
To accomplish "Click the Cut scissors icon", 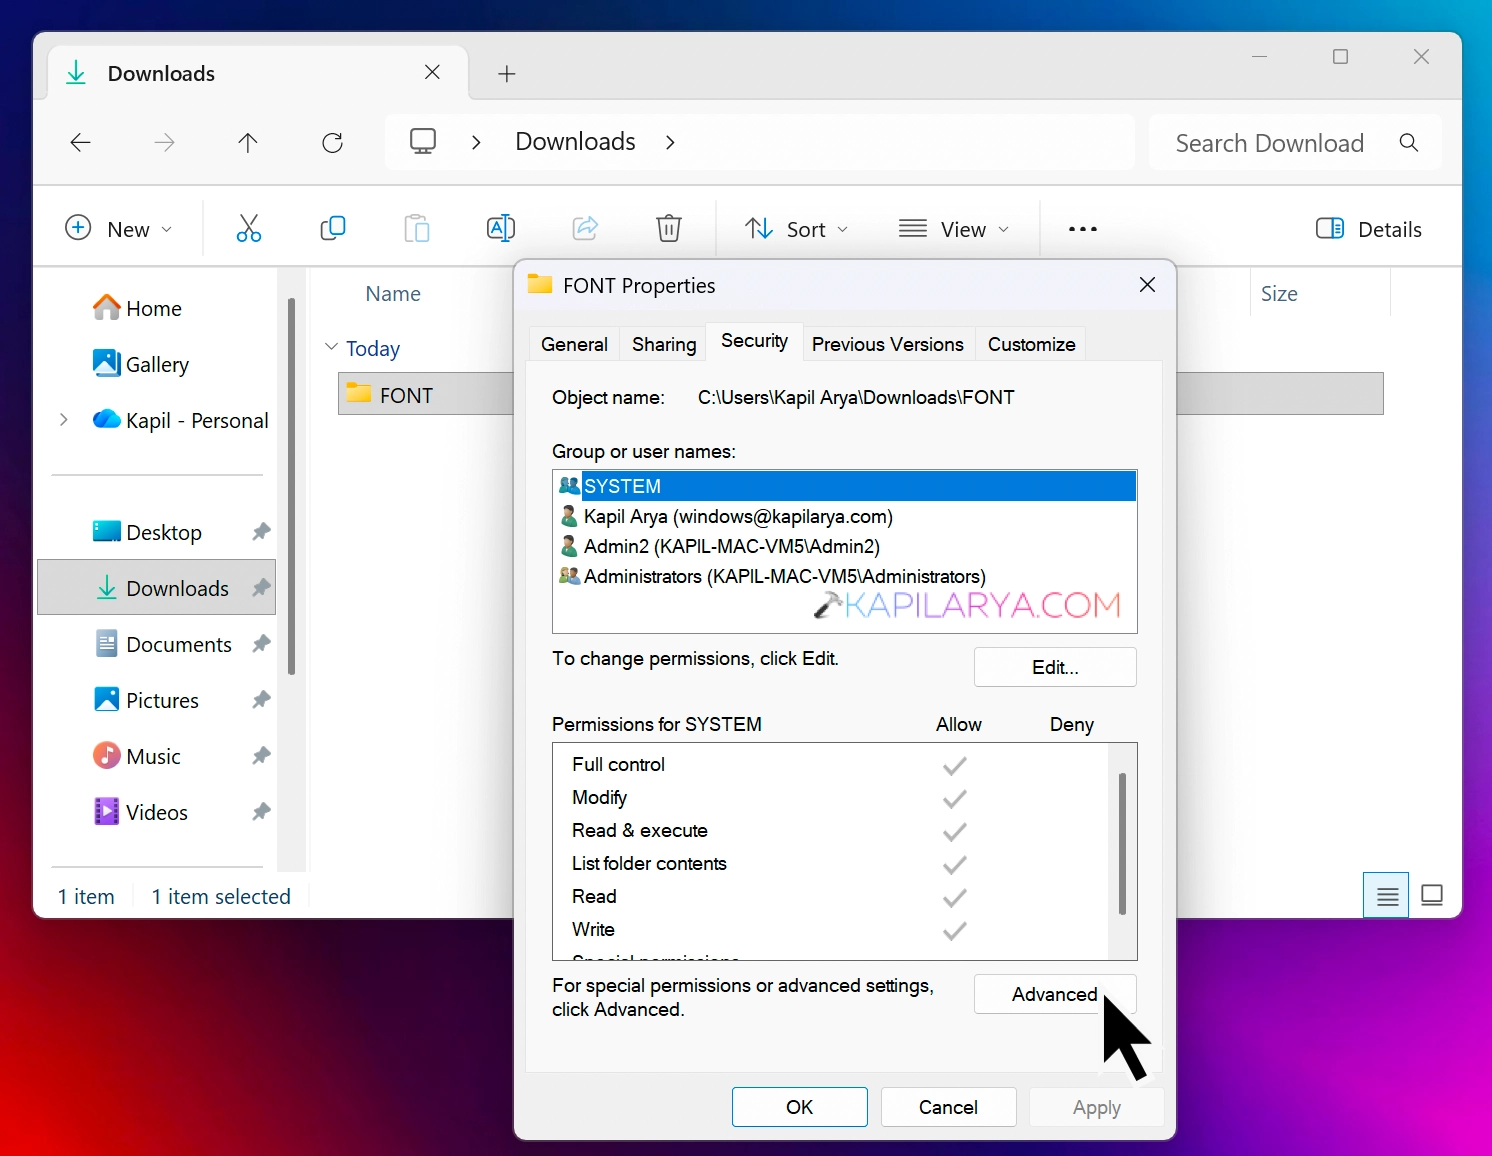I will (249, 229).
